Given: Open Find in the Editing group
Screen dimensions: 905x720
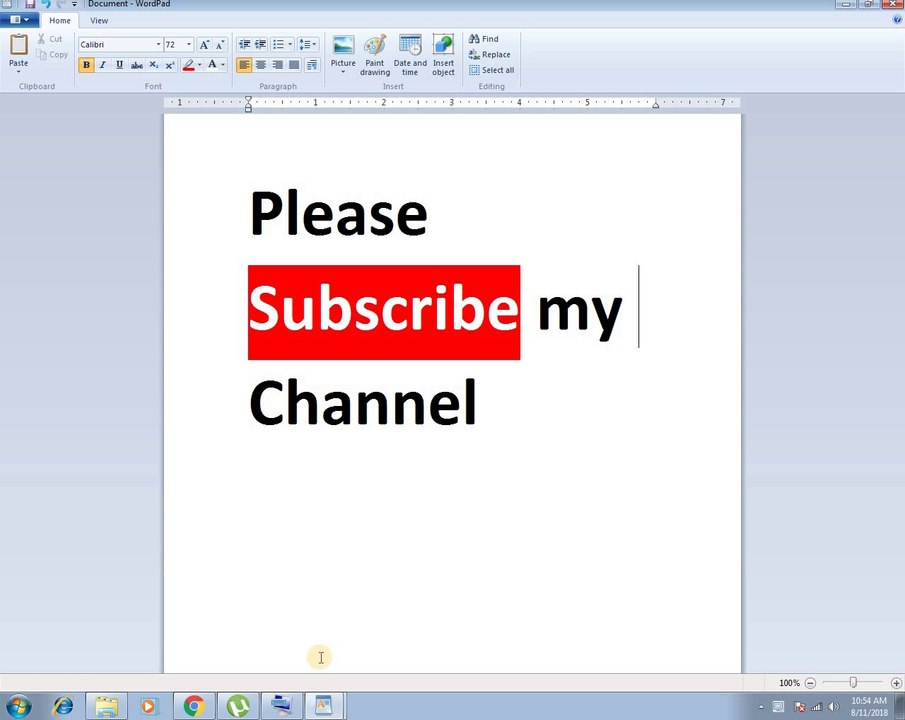Looking at the screenshot, I should [484, 39].
